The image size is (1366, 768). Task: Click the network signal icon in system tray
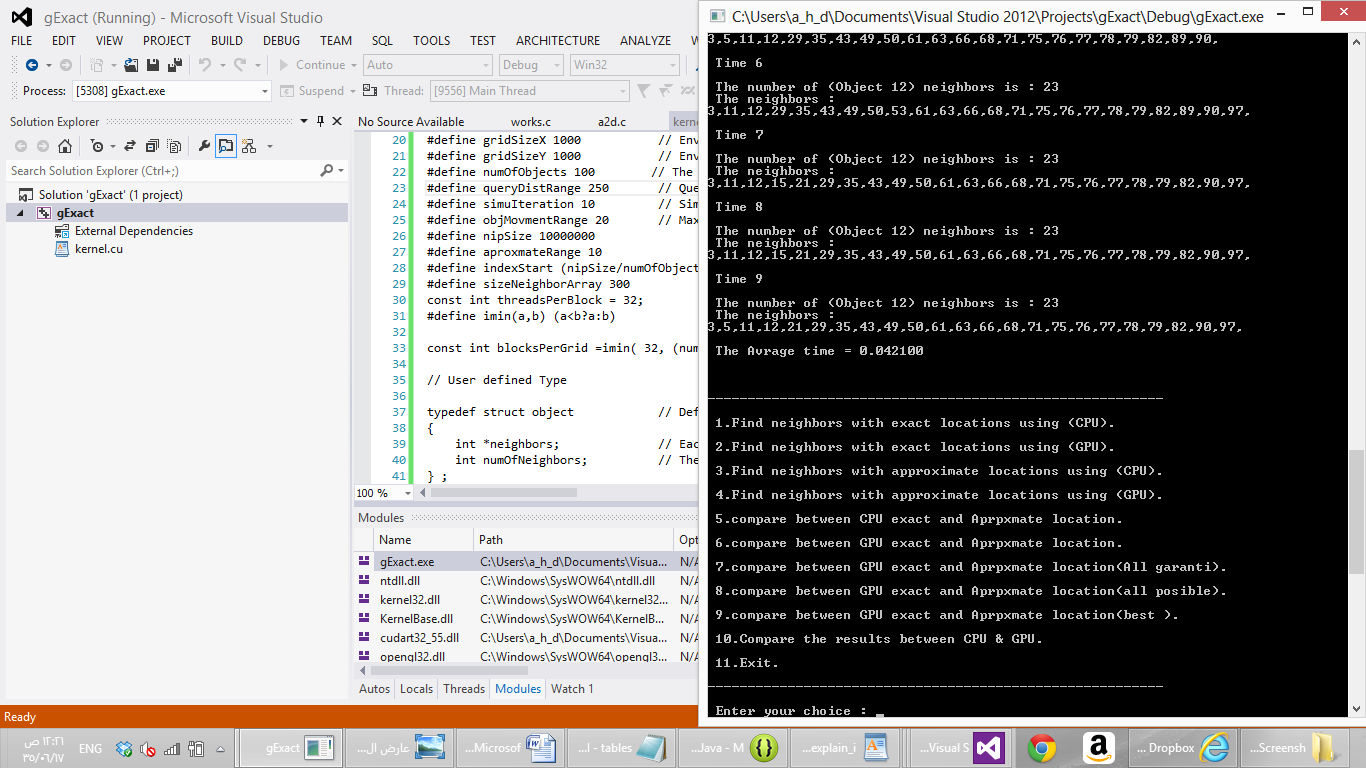pos(171,749)
